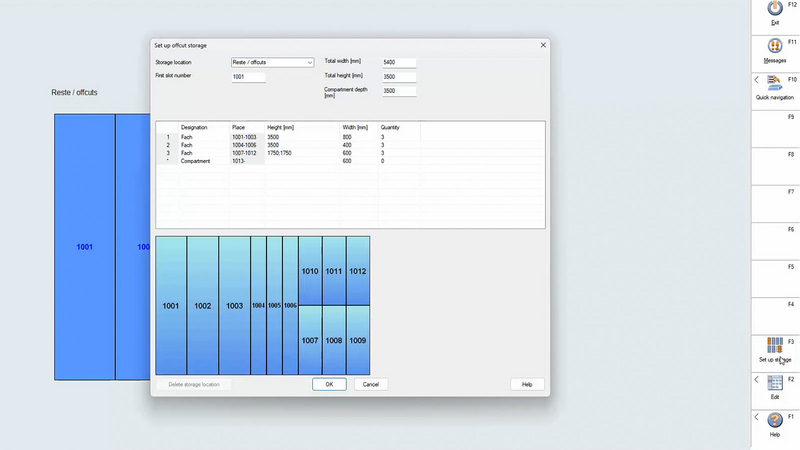The height and width of the screenshot is (450, 800).
Task: Open the Help icon in the sidebar (F1)
Action: tap(774, 420)
